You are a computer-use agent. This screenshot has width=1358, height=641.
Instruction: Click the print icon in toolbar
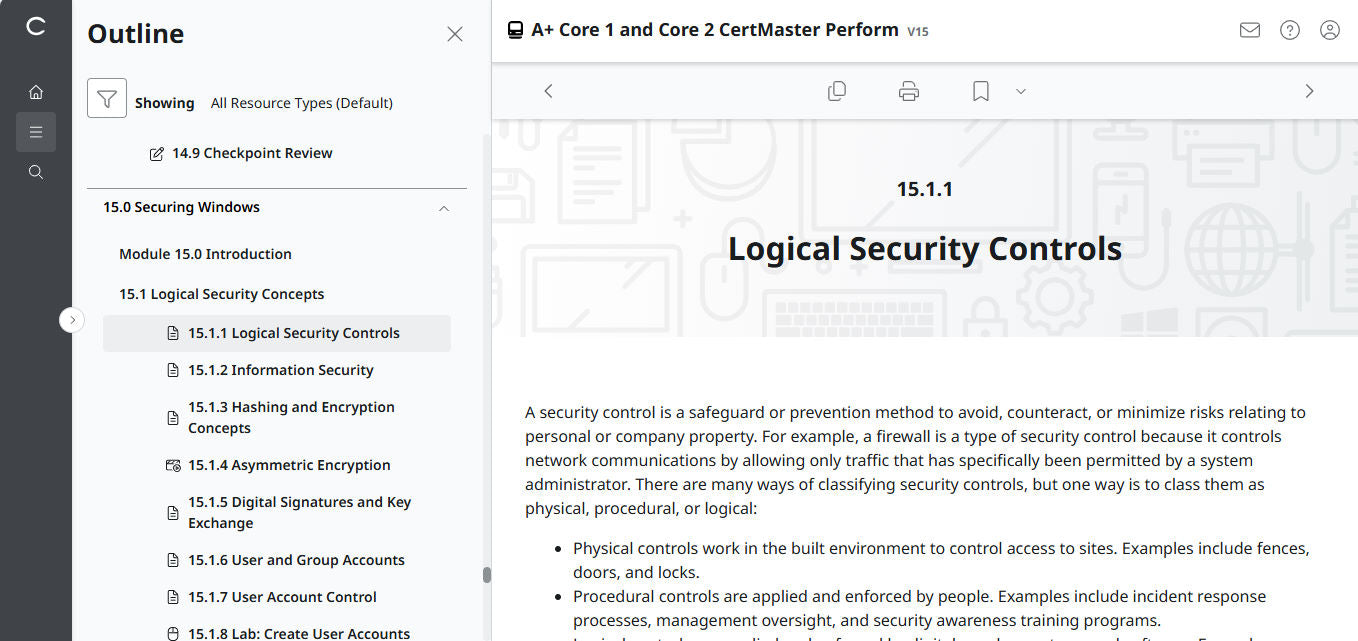coord(909,91)
